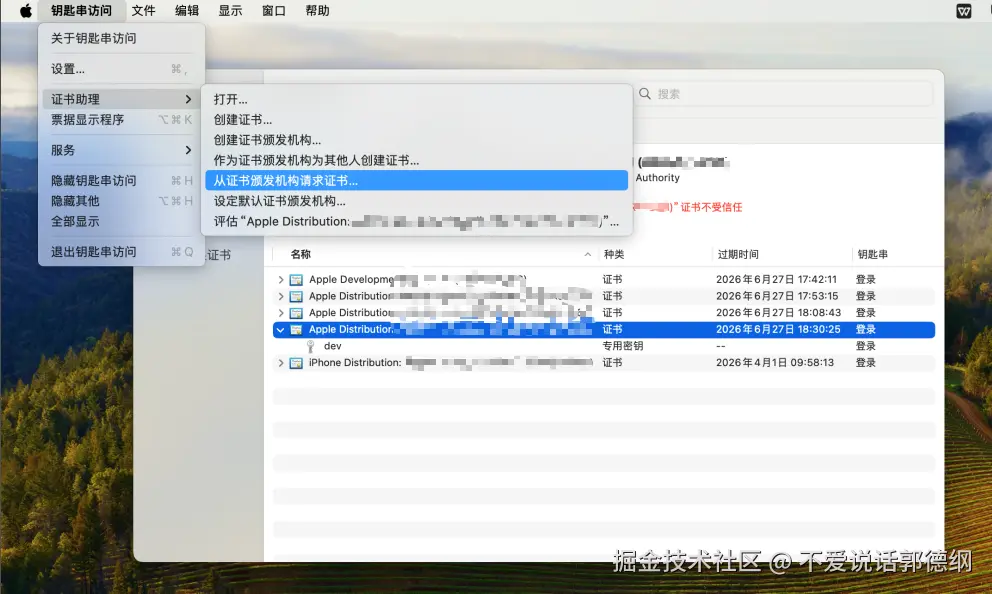Click 作为证书颁发机构为其他人创建证书...
The height and width of the screenshot is (594, 992).
pyautogui.click(x=416, y=160)
